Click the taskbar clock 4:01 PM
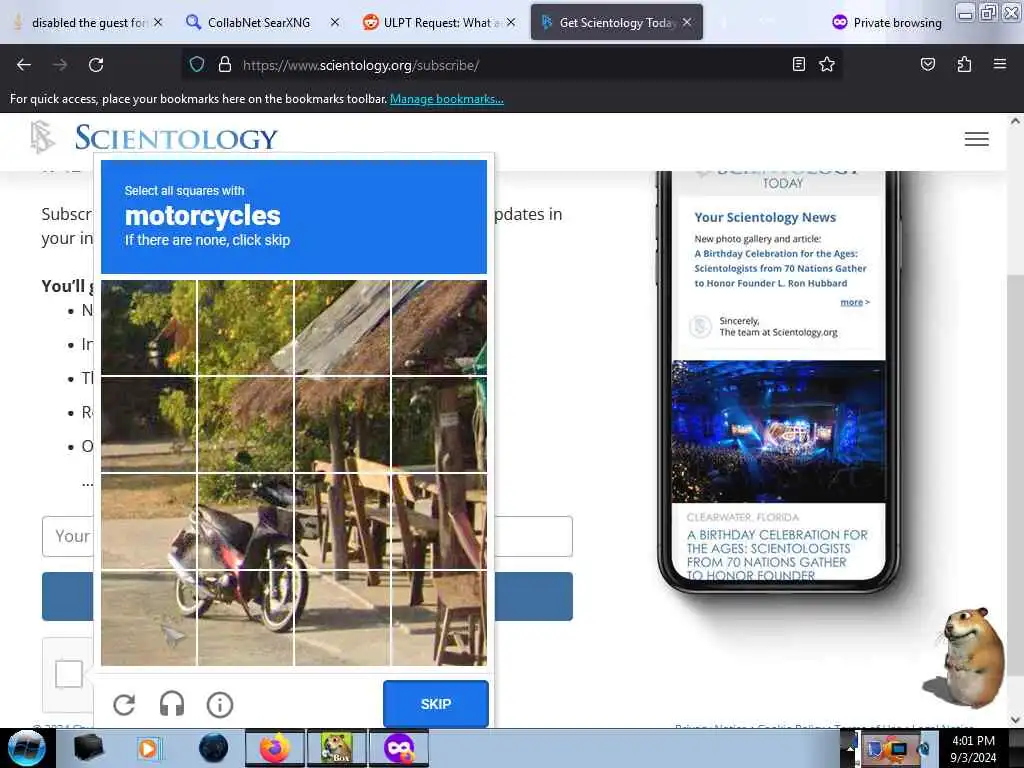This screenshot has width=1024, height=768. click(974, 741)
